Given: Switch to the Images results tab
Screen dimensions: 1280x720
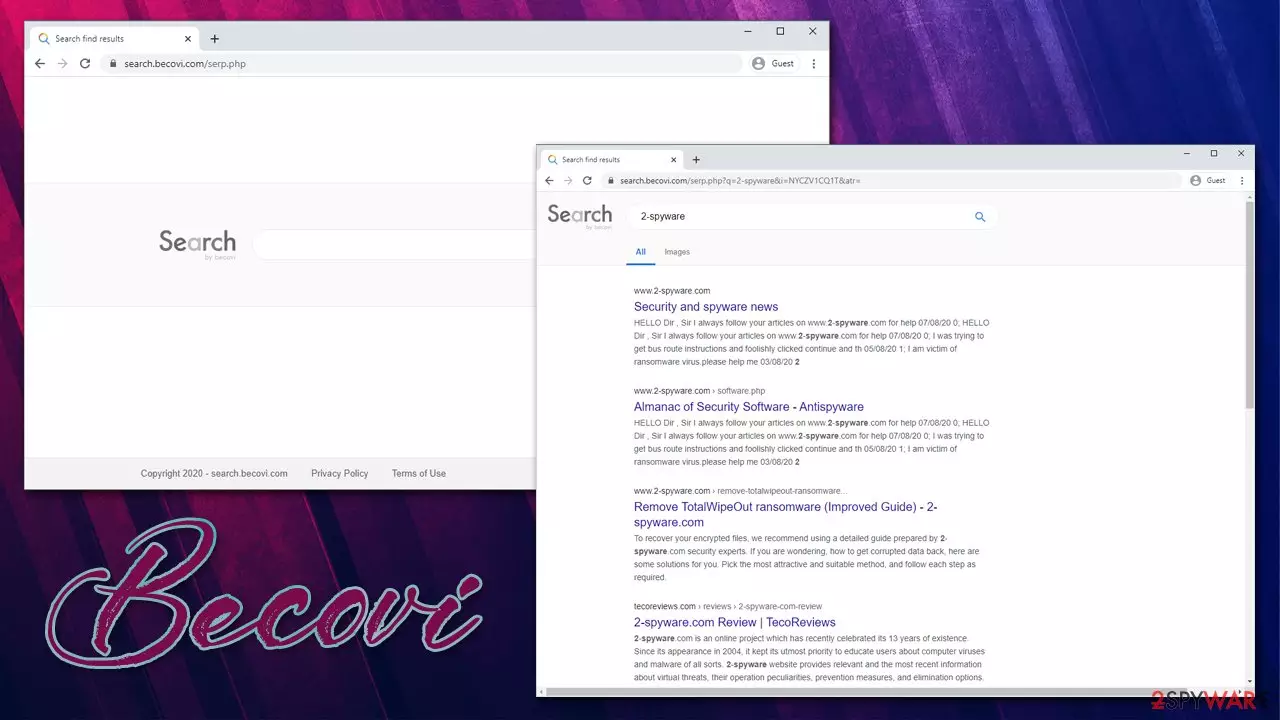Looking at the screenshot, I should point(677,252).
